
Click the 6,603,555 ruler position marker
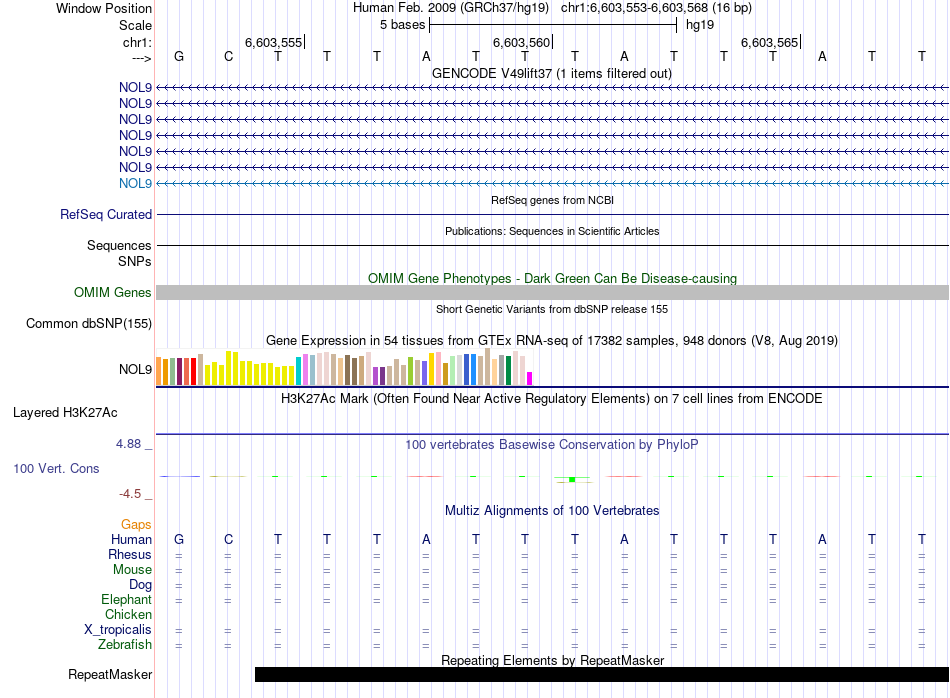tap(274, 42)
